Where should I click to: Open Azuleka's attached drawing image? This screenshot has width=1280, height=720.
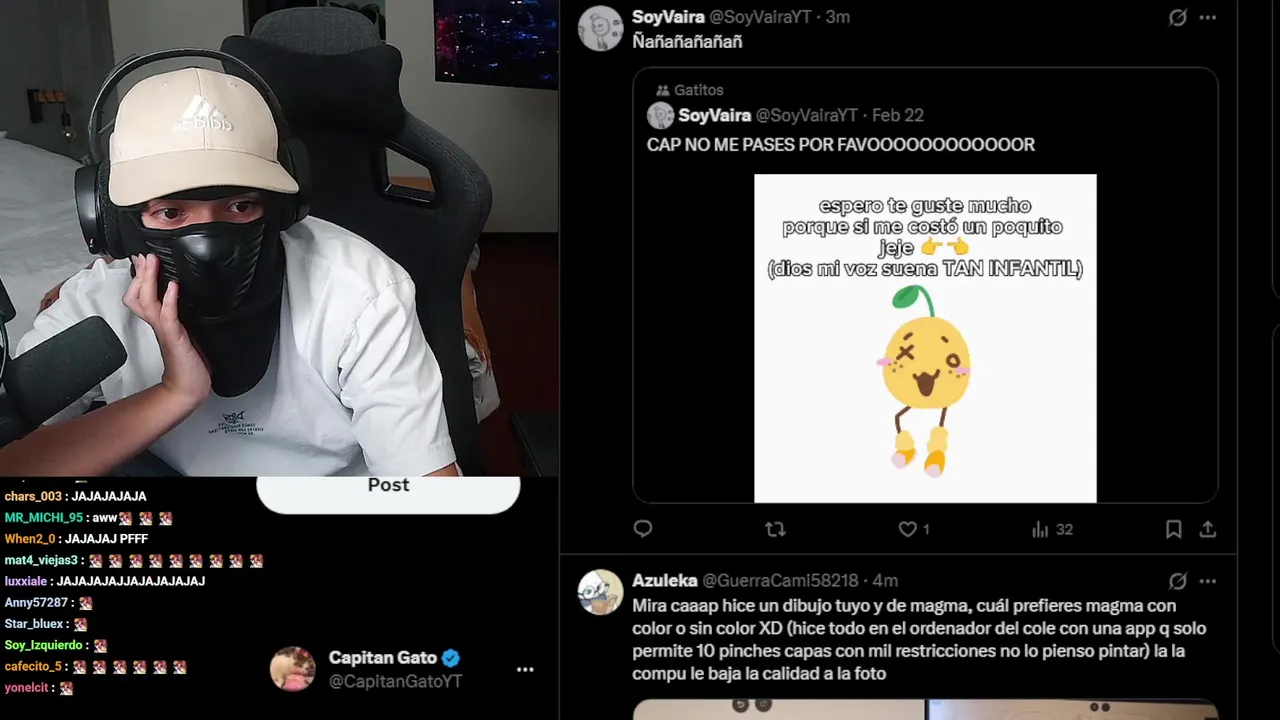925,709
